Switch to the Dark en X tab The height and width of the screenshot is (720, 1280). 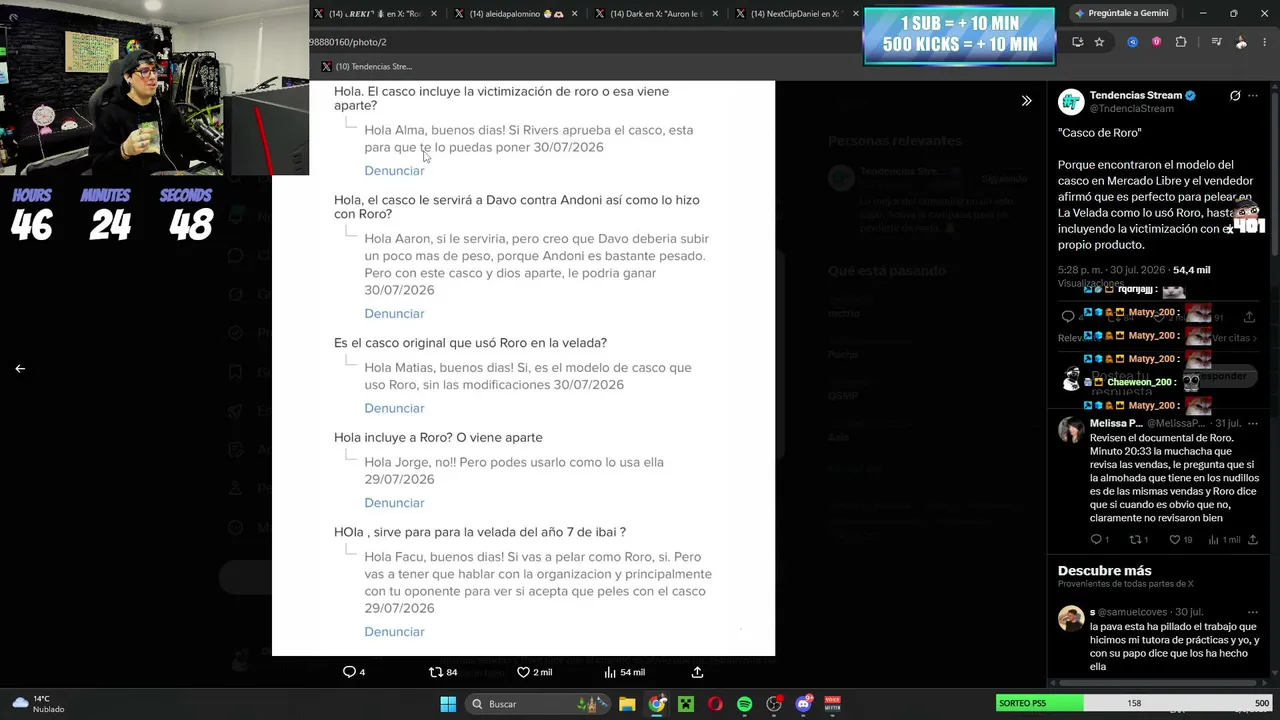[657, 14]
